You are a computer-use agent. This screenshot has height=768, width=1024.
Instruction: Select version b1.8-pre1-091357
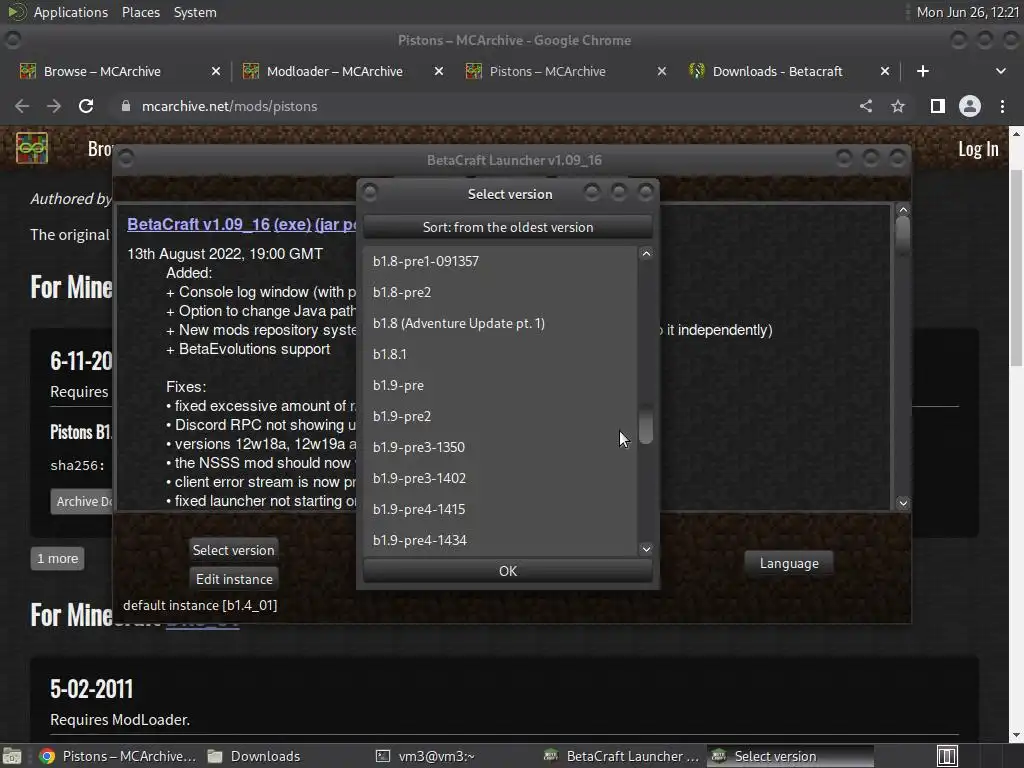500,261
